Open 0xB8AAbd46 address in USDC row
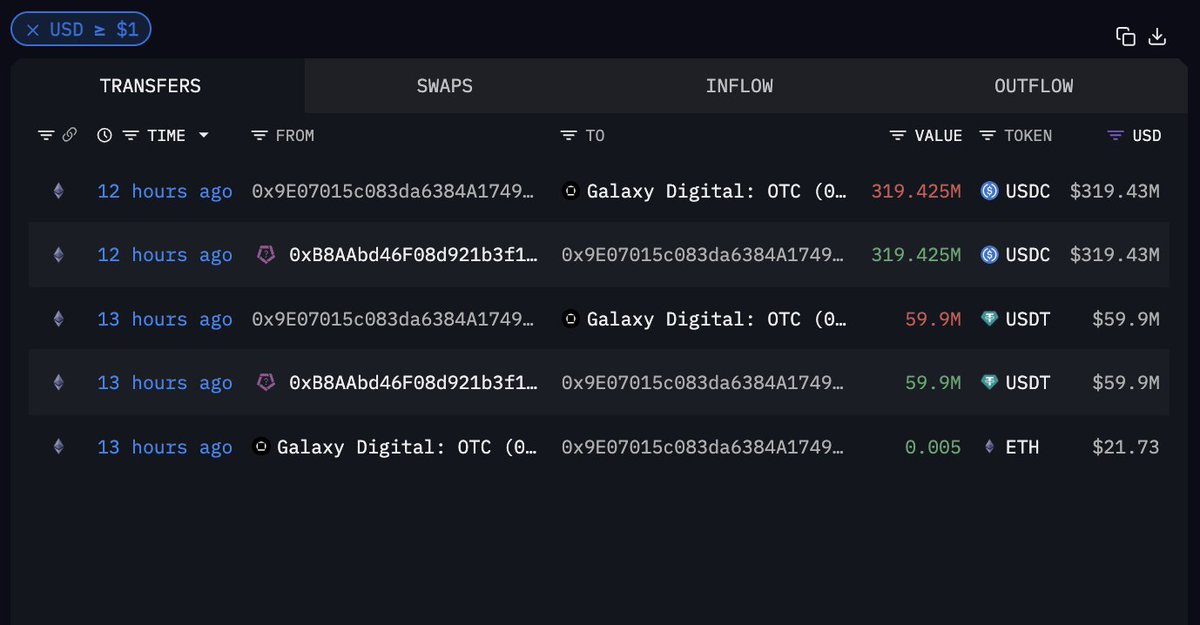 click(x=413, y=255)
